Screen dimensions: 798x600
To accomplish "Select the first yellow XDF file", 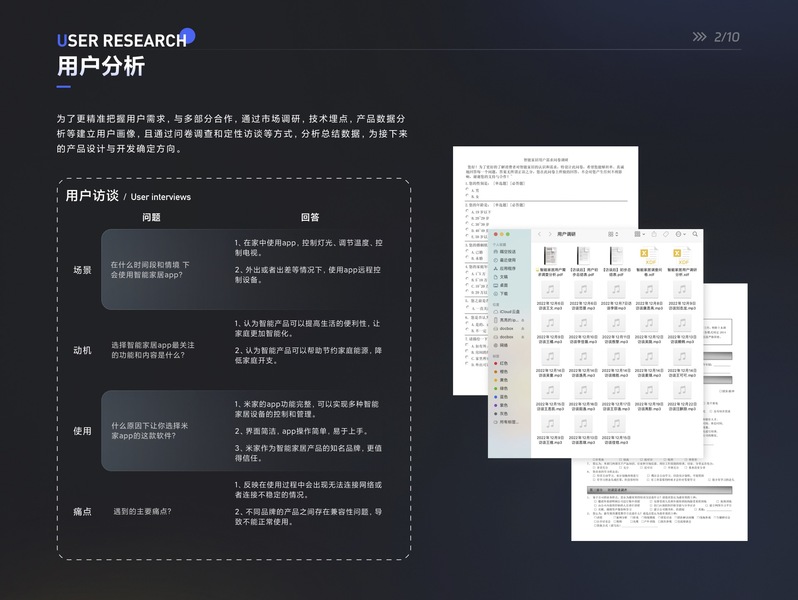I will [649, 261].
